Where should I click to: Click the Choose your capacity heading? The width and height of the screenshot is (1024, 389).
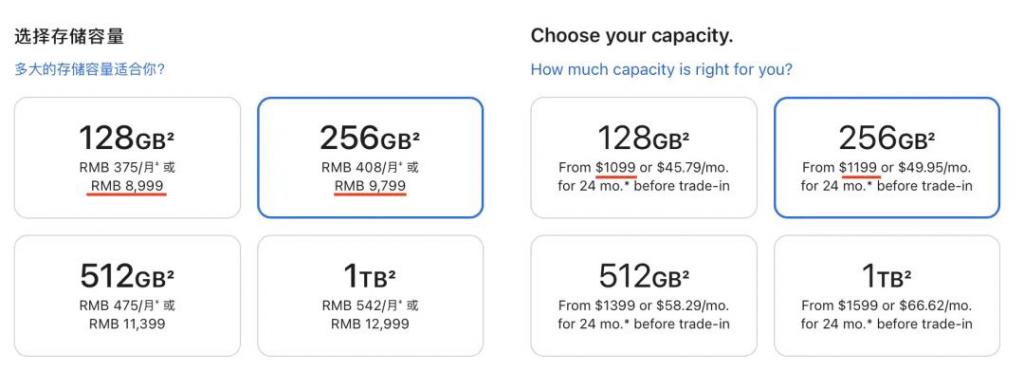(632, 36)
